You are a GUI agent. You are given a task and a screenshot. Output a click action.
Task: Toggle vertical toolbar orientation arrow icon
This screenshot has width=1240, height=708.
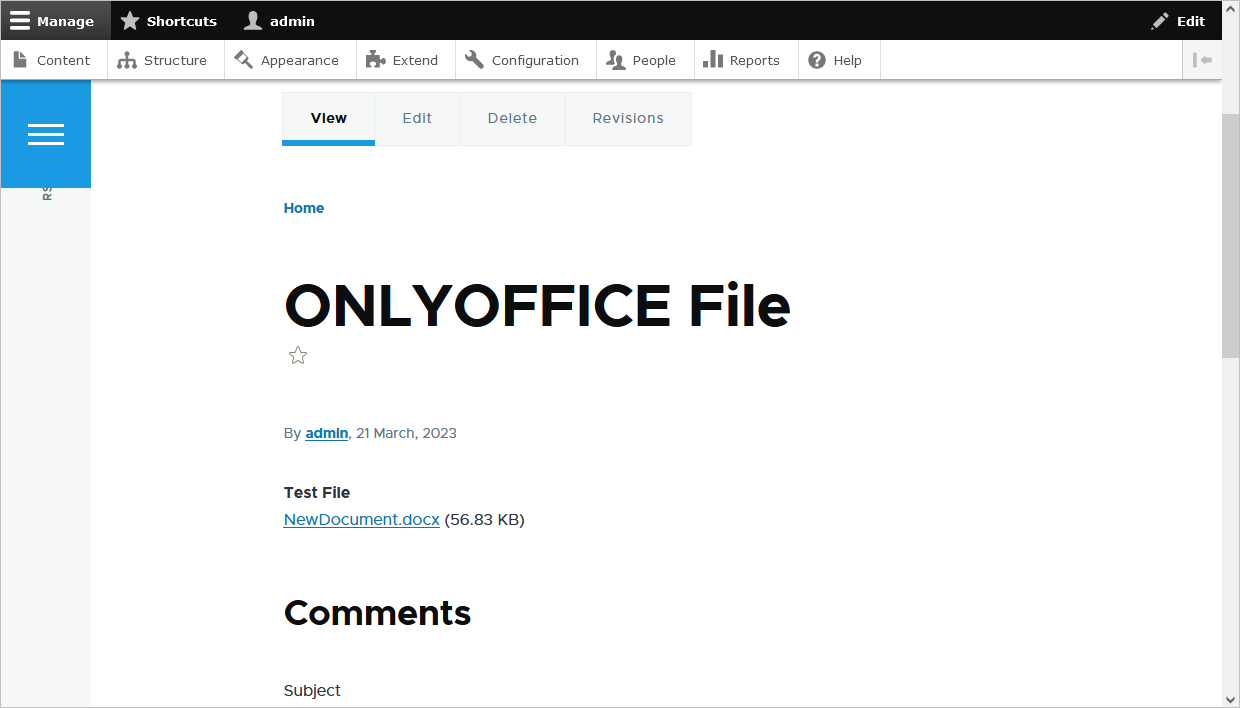point(1203,59)
